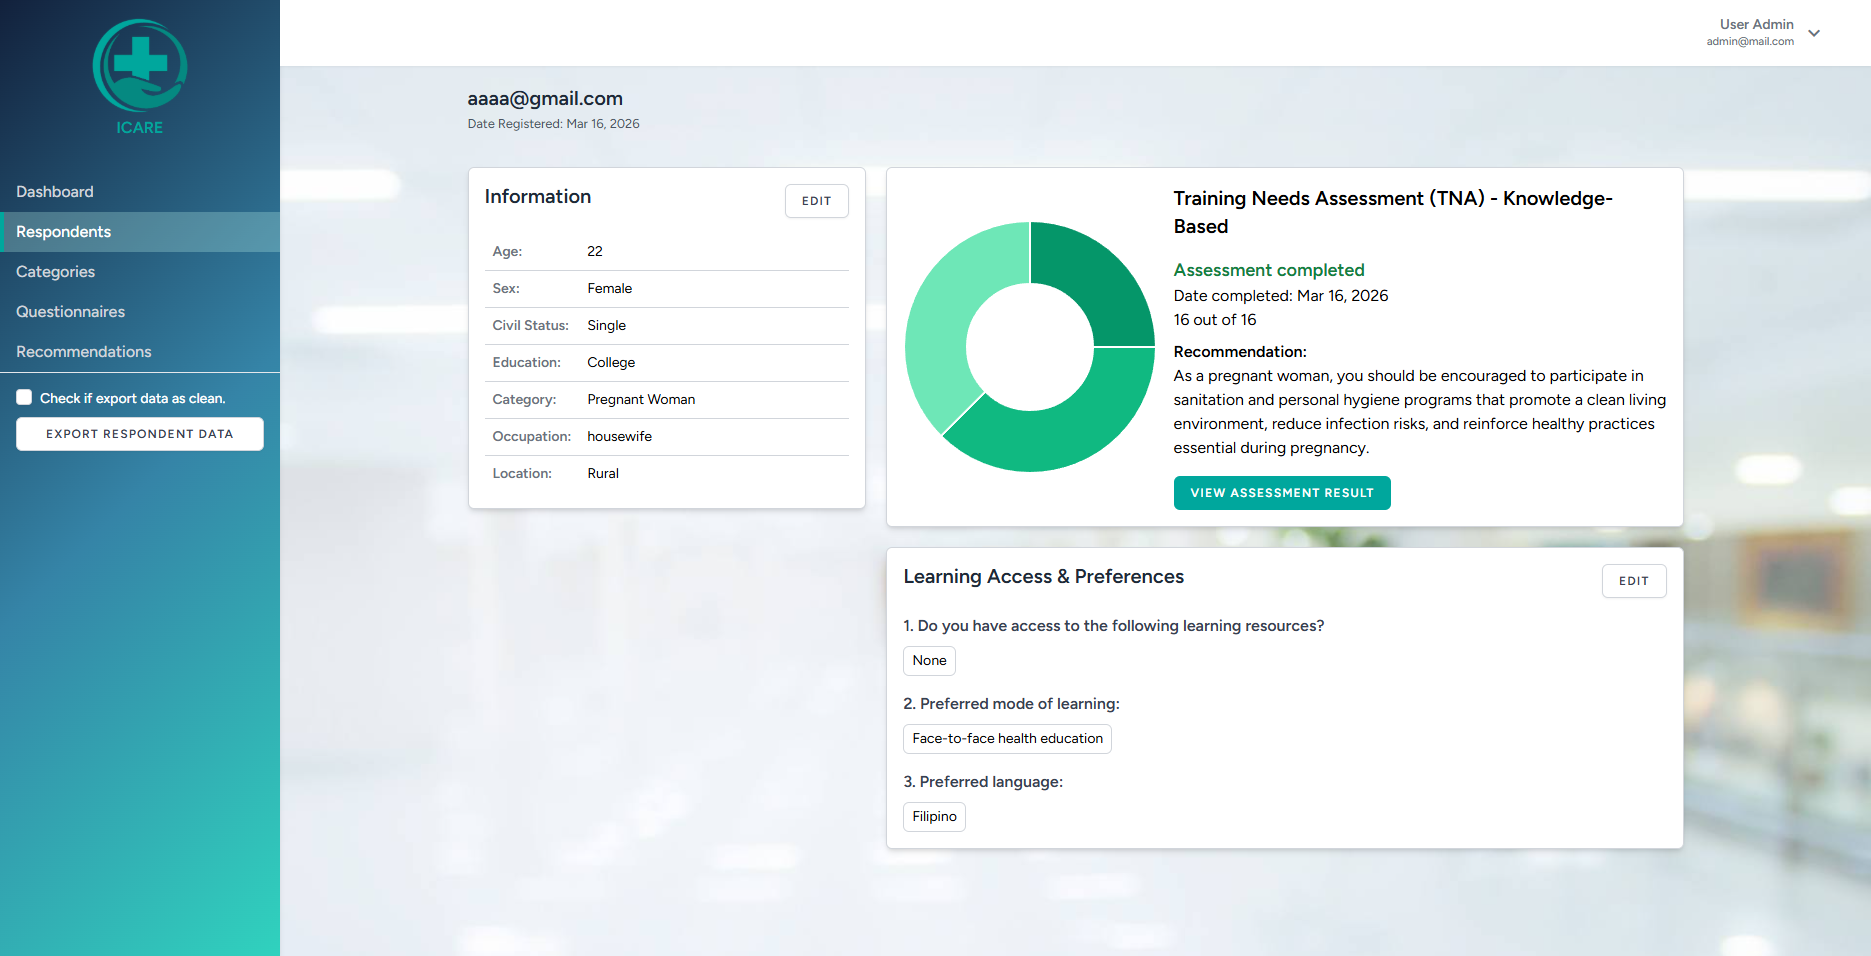Click the Face-to-face health education tag
This screenshot has height=956, width=1871.
click(1007, 738)
